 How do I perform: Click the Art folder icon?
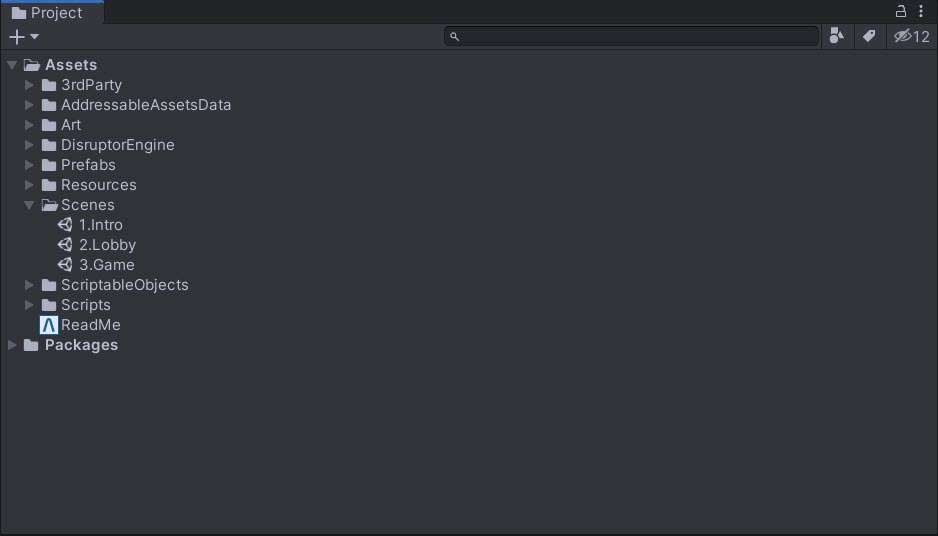coord(49,125)
